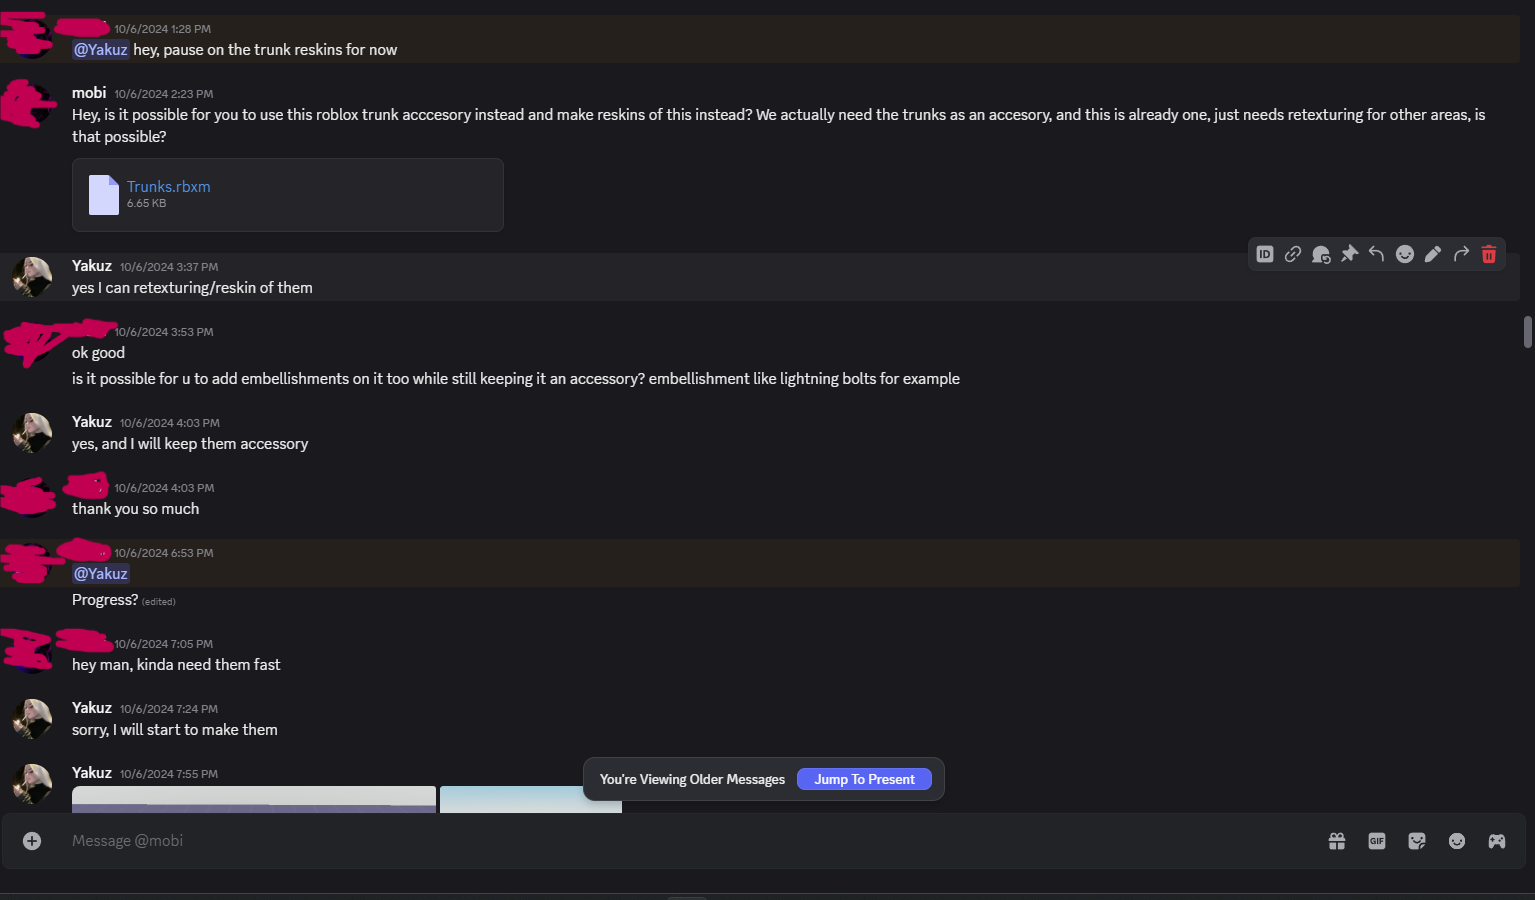Image resolution: width=1535 pixels, height=900 pixels.
Task: Open the Yakuz avatar at 4:03 PM message
Action: coord(32,433)
